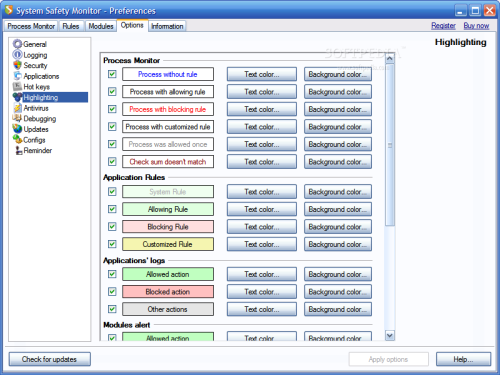Viewport: 500px width, 375px height.
Task: Click the scrollbar up arrow
Action: point(389,59)
